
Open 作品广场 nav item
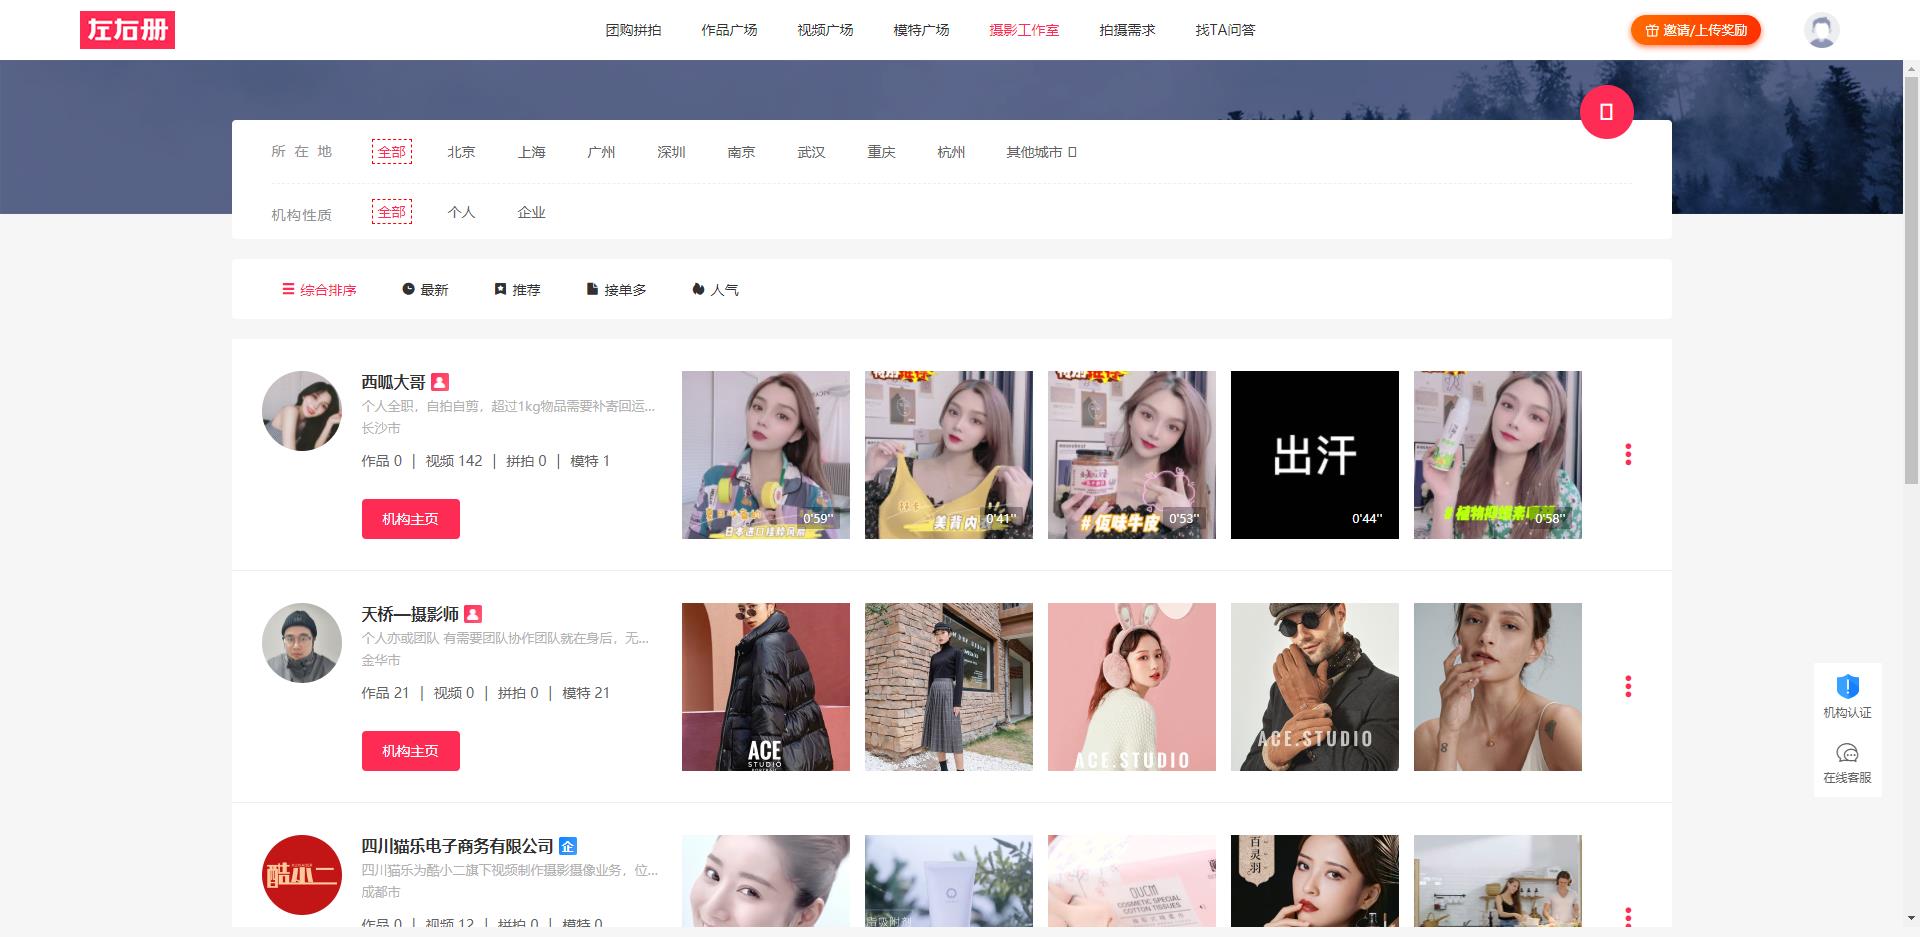point(729,30)
